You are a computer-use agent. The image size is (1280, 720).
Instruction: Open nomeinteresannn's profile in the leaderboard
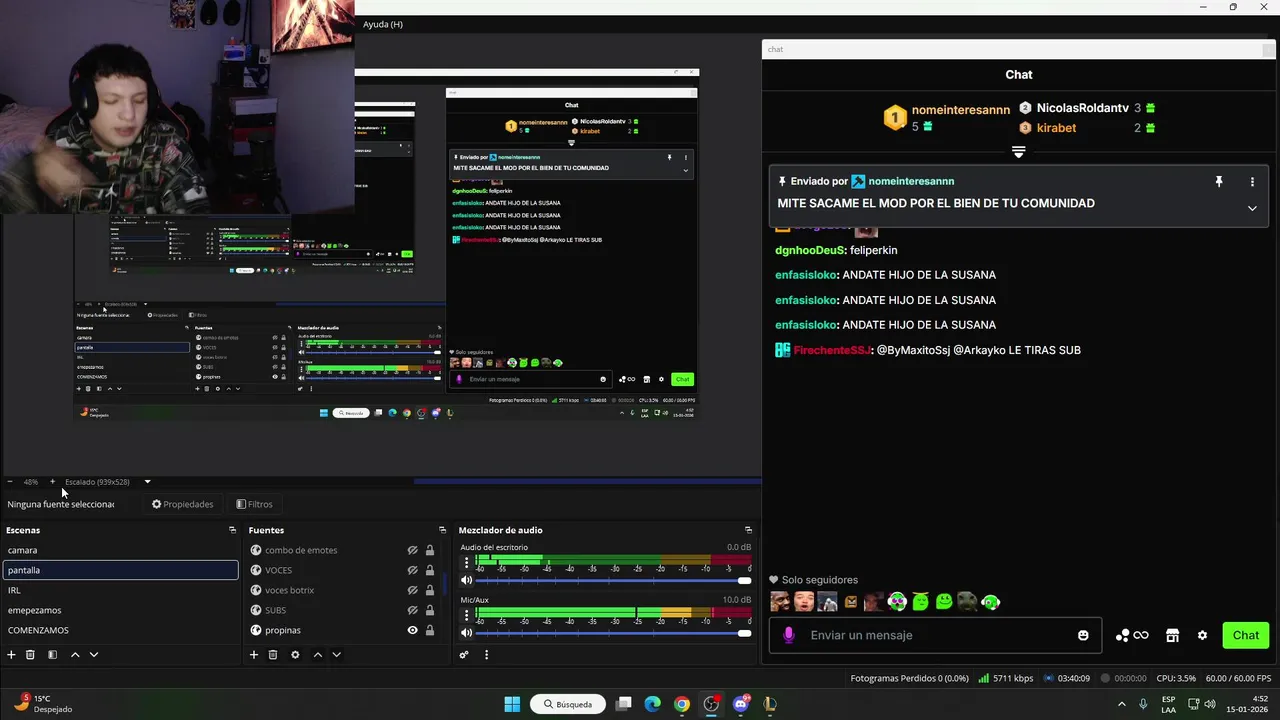point(961,110)
